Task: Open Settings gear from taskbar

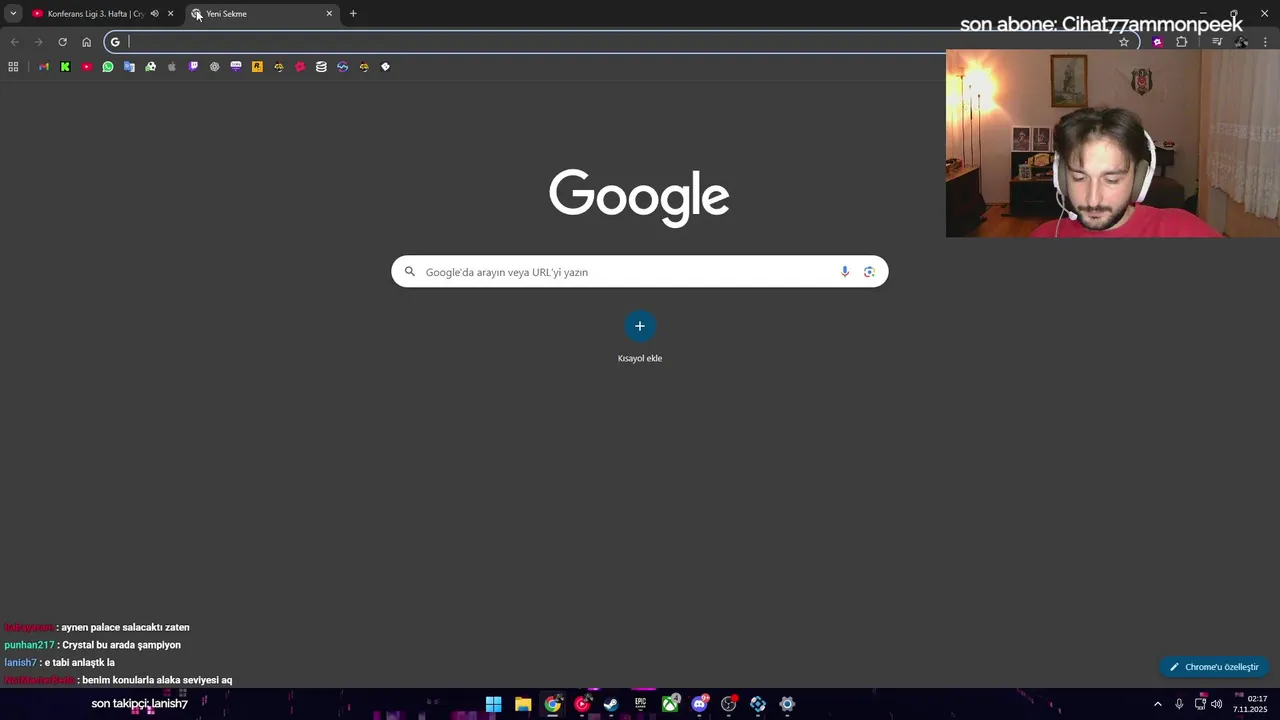Action: tap(787, 704)
